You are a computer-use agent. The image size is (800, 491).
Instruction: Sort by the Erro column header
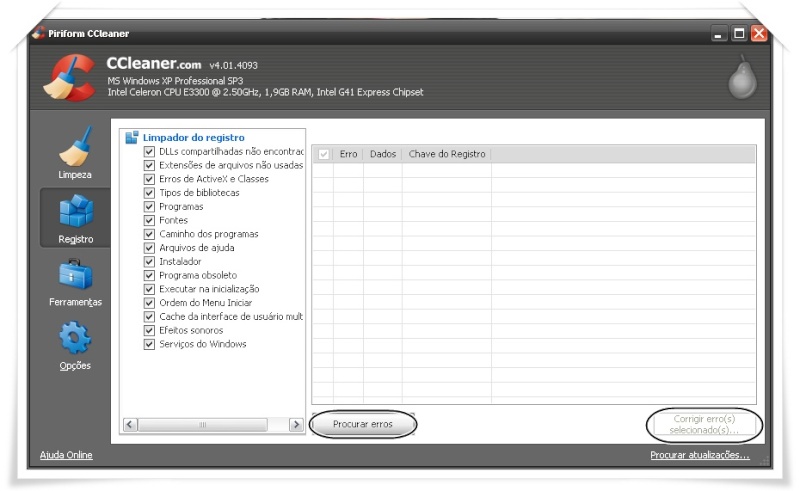point(348,154)
